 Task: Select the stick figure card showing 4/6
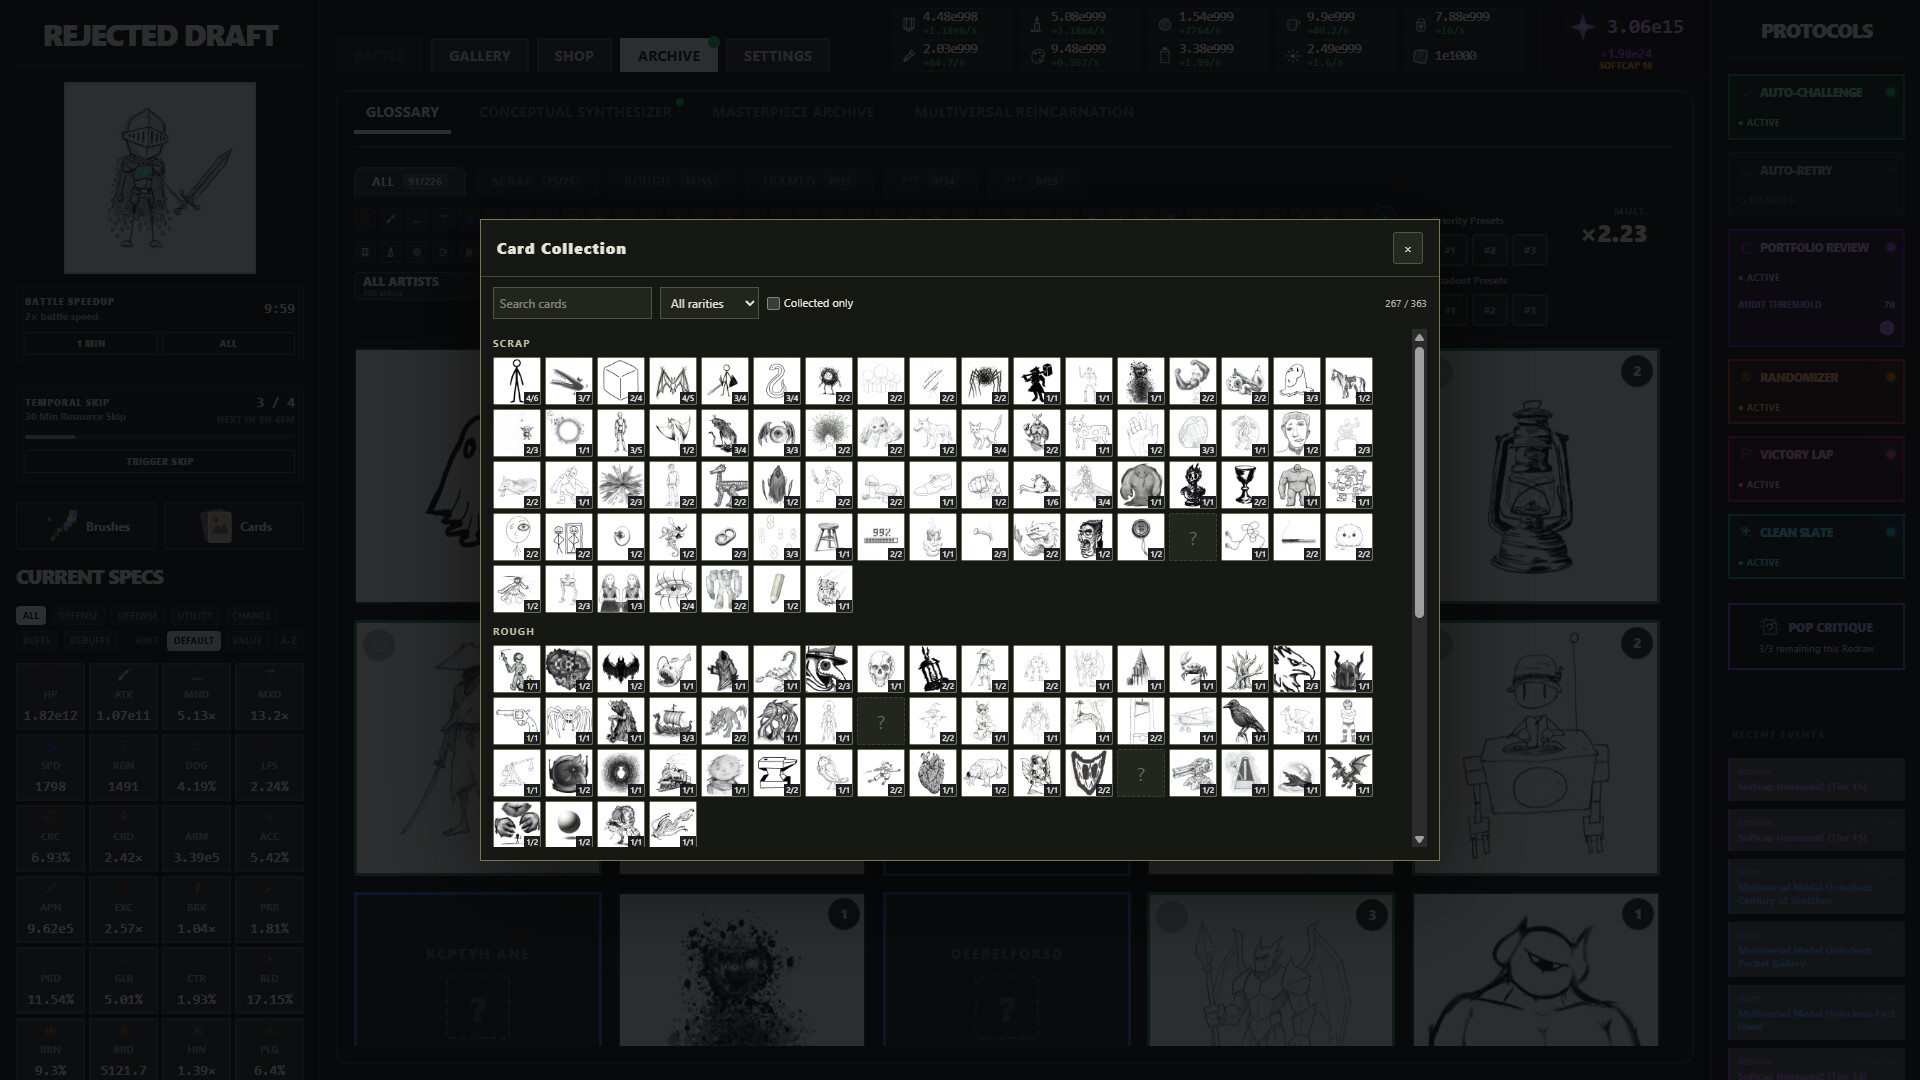click(517, 381)
